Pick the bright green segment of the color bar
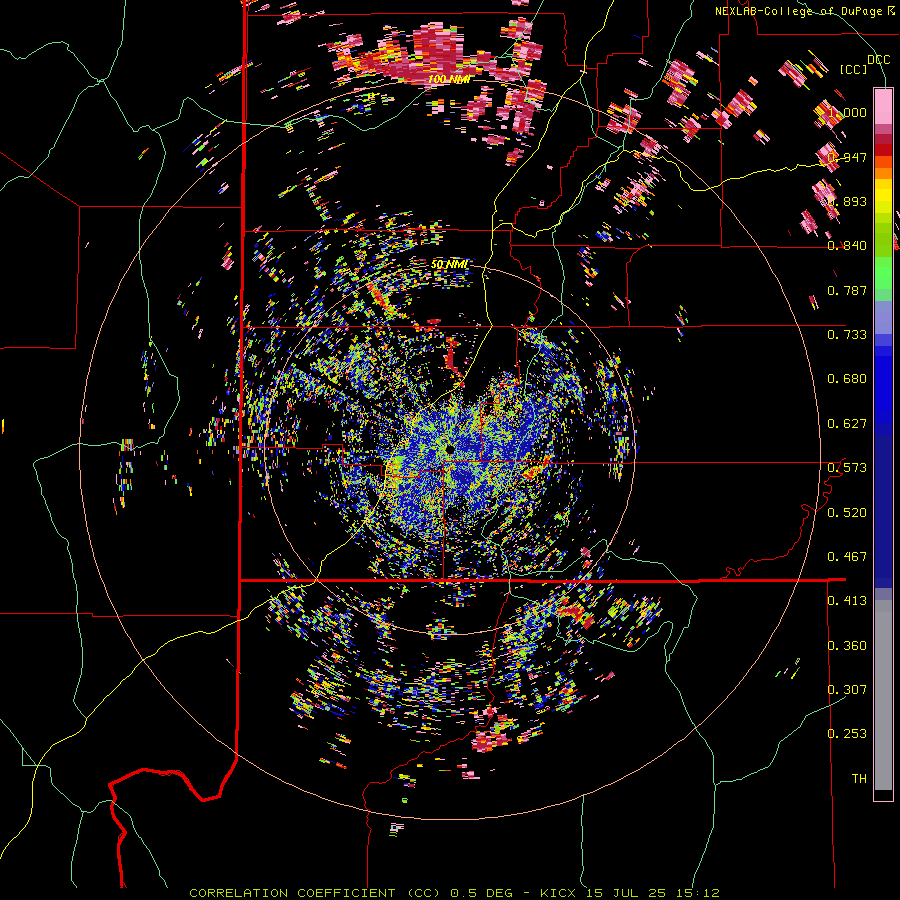Viewport: 900px width, 900px height. coord(883,273)
